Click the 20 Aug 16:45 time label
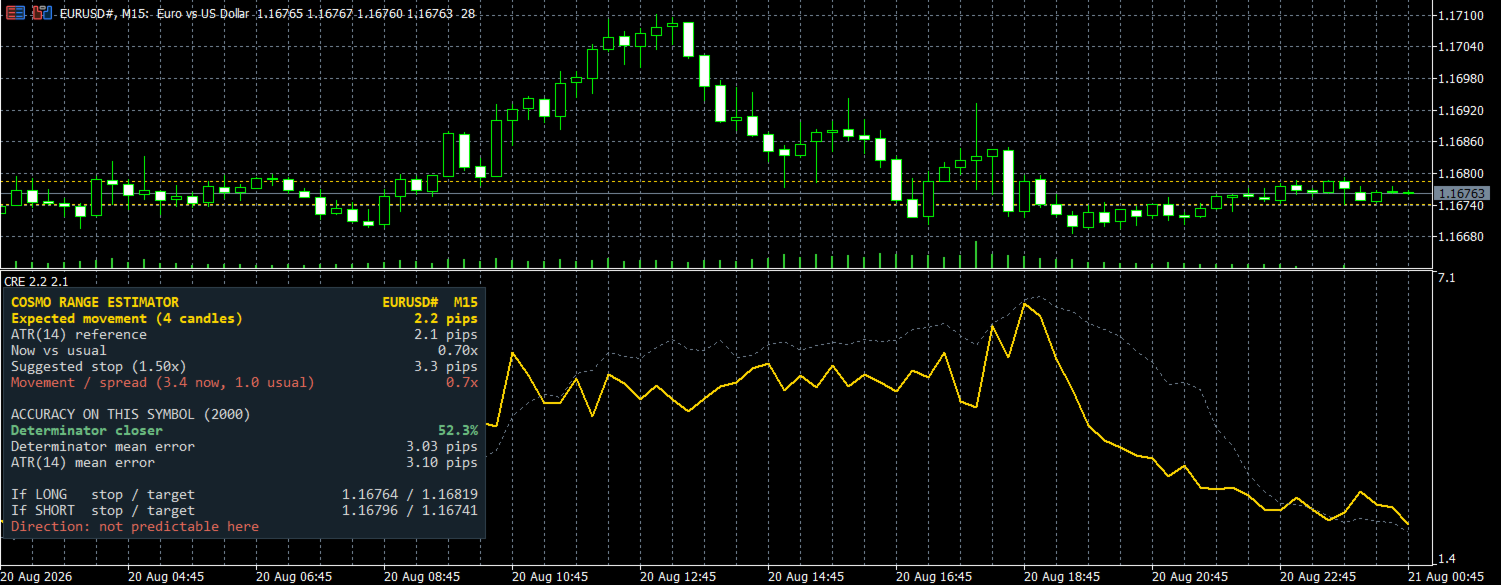 [934, 577]
